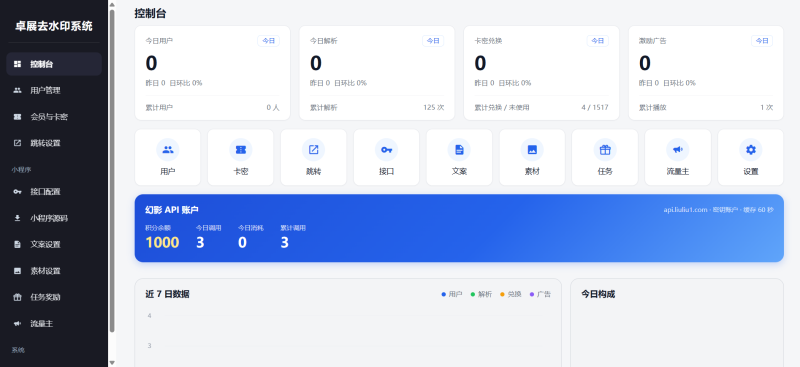Open the 任务 gift shortcut icon
Screen dimensions: 800x367
[605, 150]
